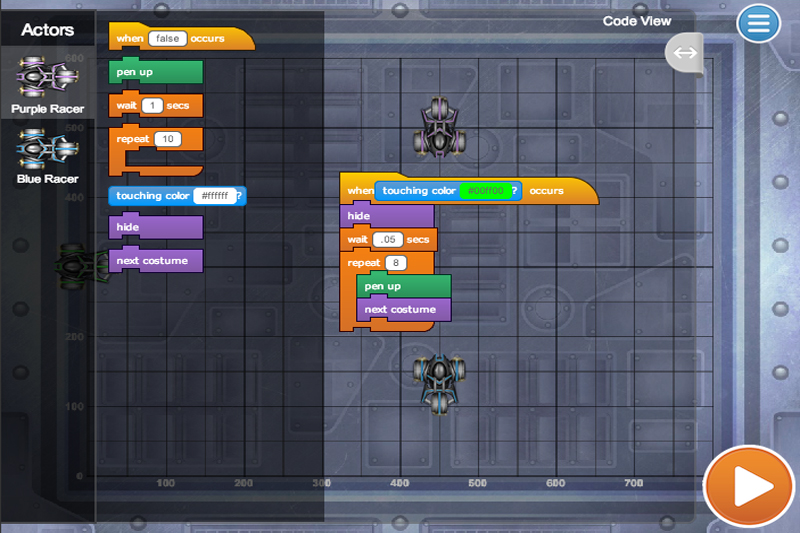Image resolution: width=800 pixels, height=533 pixels.
Task: Click the green #00ff00 color swatch
Action: click(x=485, y=191)
